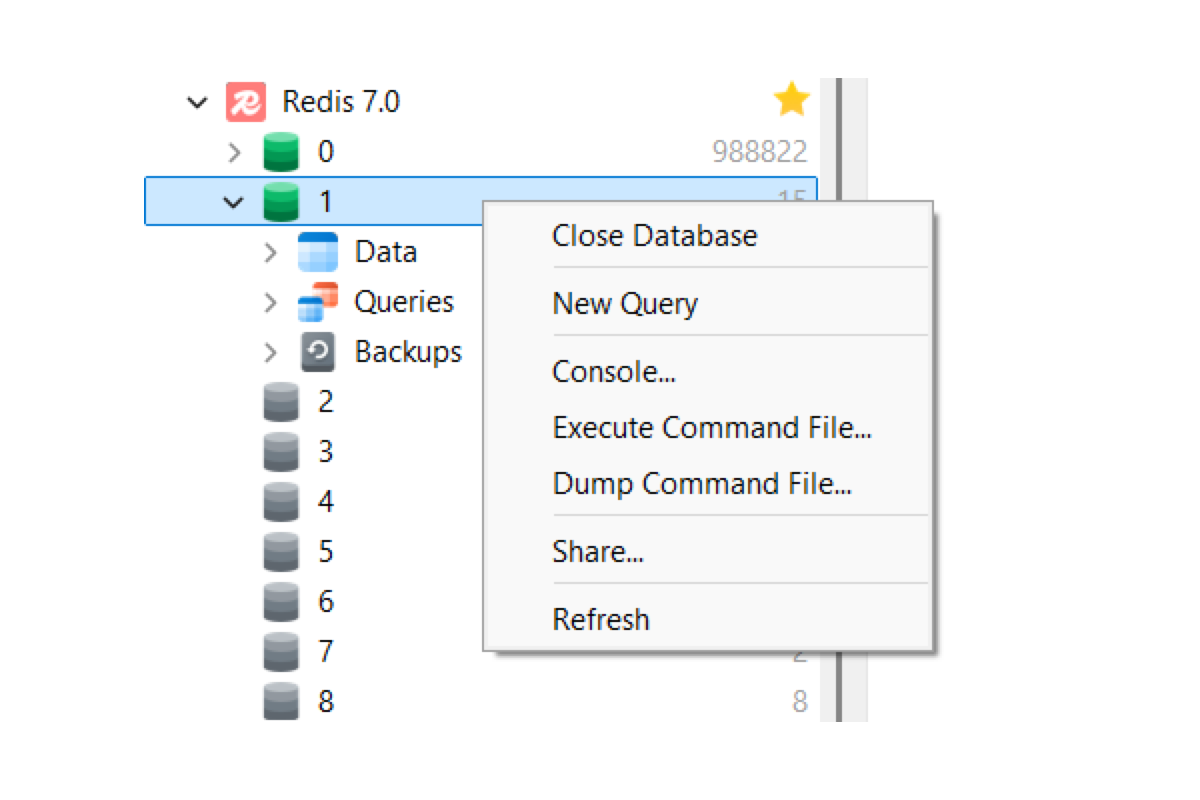Collapse the Redis 7.0 connection
The height and width of the screenshot is (800, 1200).
tap(198, 102)
